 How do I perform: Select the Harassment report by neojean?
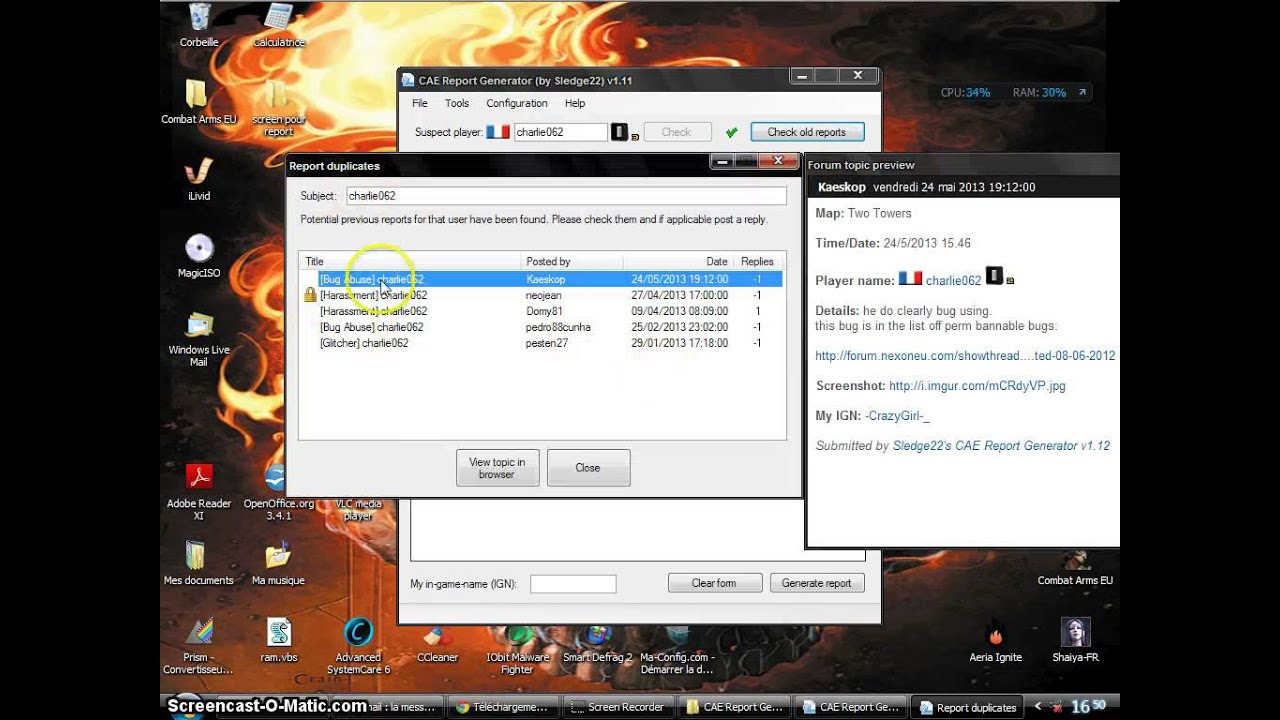pos(541,295)
